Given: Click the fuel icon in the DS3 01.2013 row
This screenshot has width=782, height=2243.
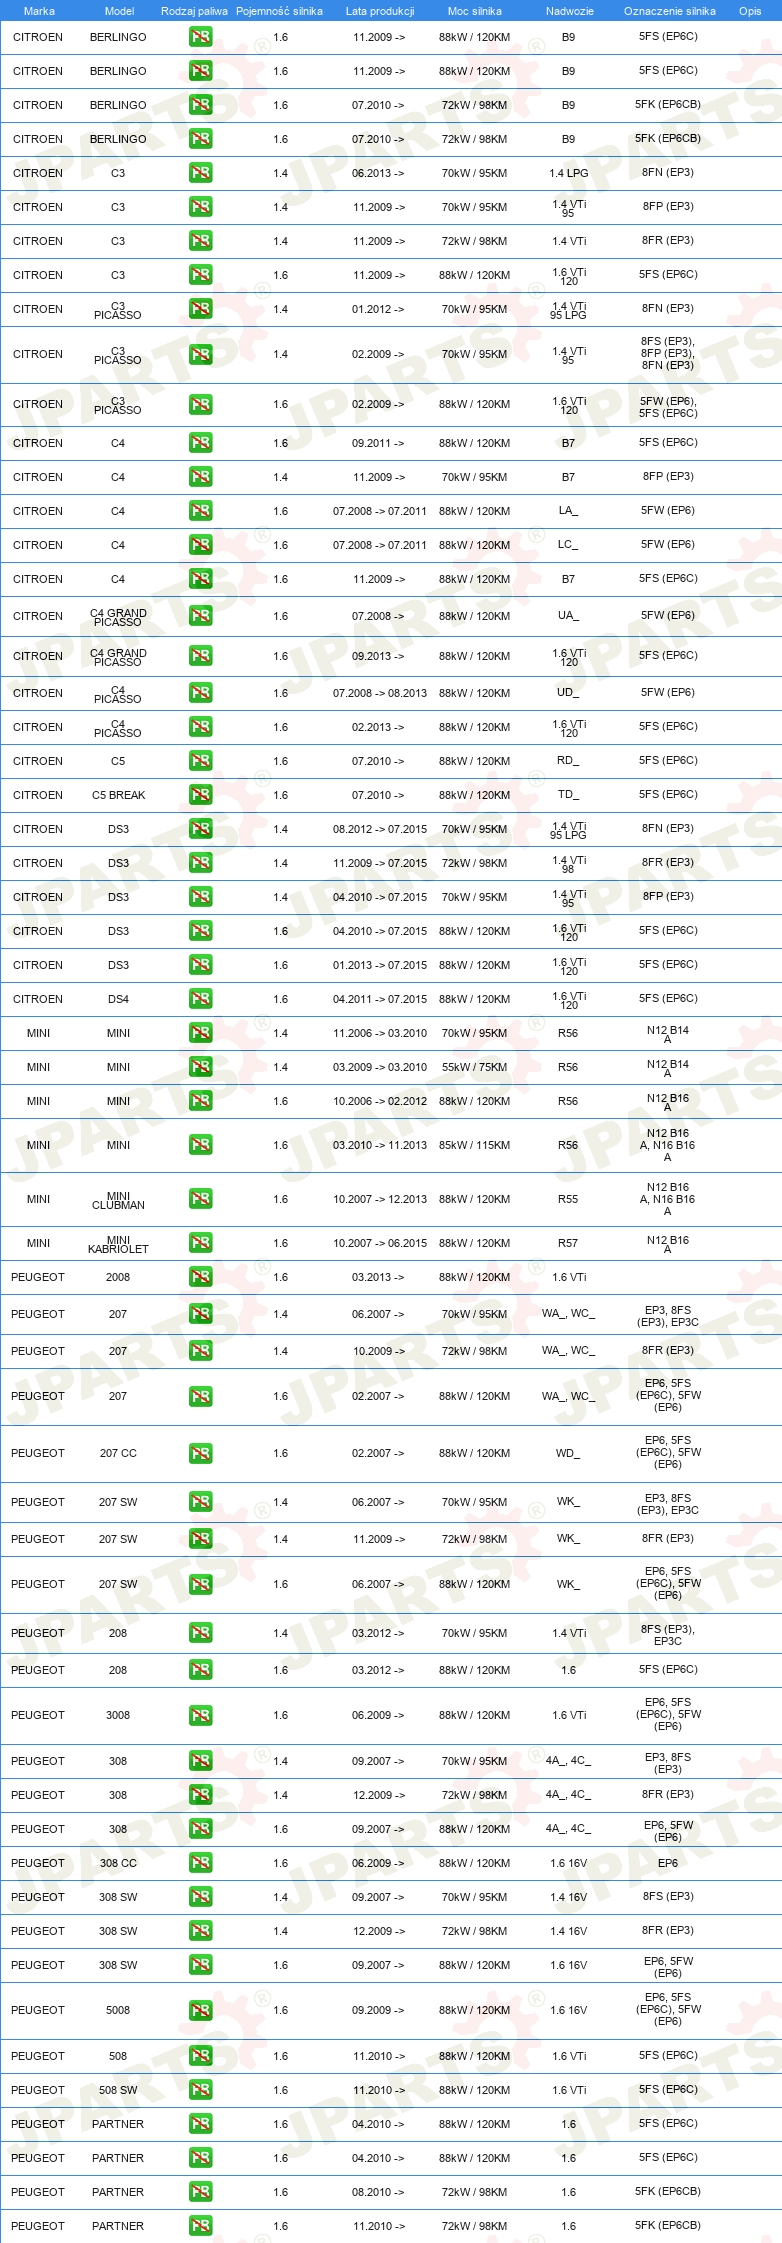Looking at the screenshot, I should tap(200, 965).
